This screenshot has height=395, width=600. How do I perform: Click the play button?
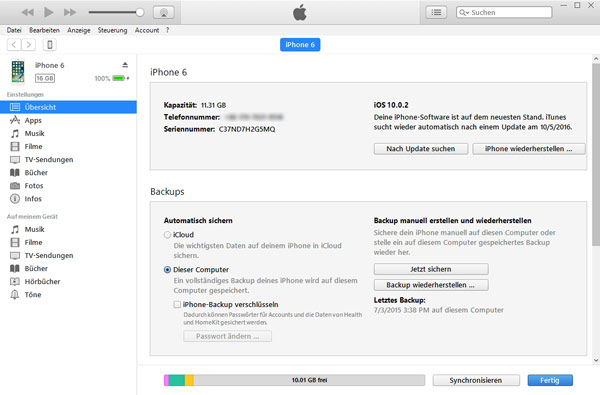tap(49, 12)
